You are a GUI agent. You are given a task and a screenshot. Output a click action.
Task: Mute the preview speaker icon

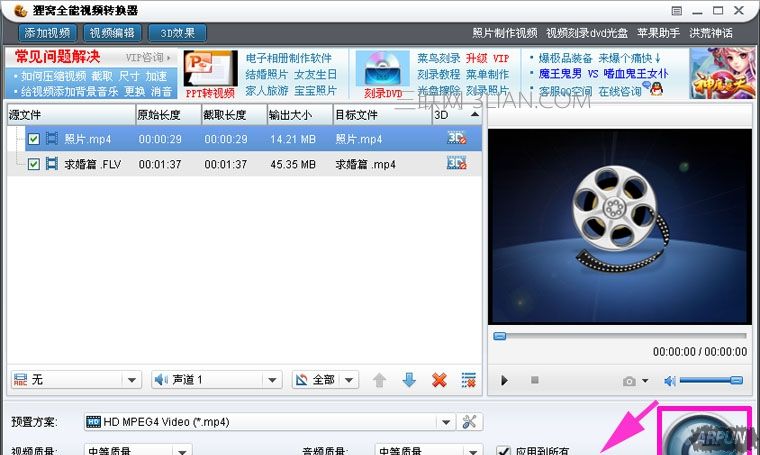[x=670, y=381]
